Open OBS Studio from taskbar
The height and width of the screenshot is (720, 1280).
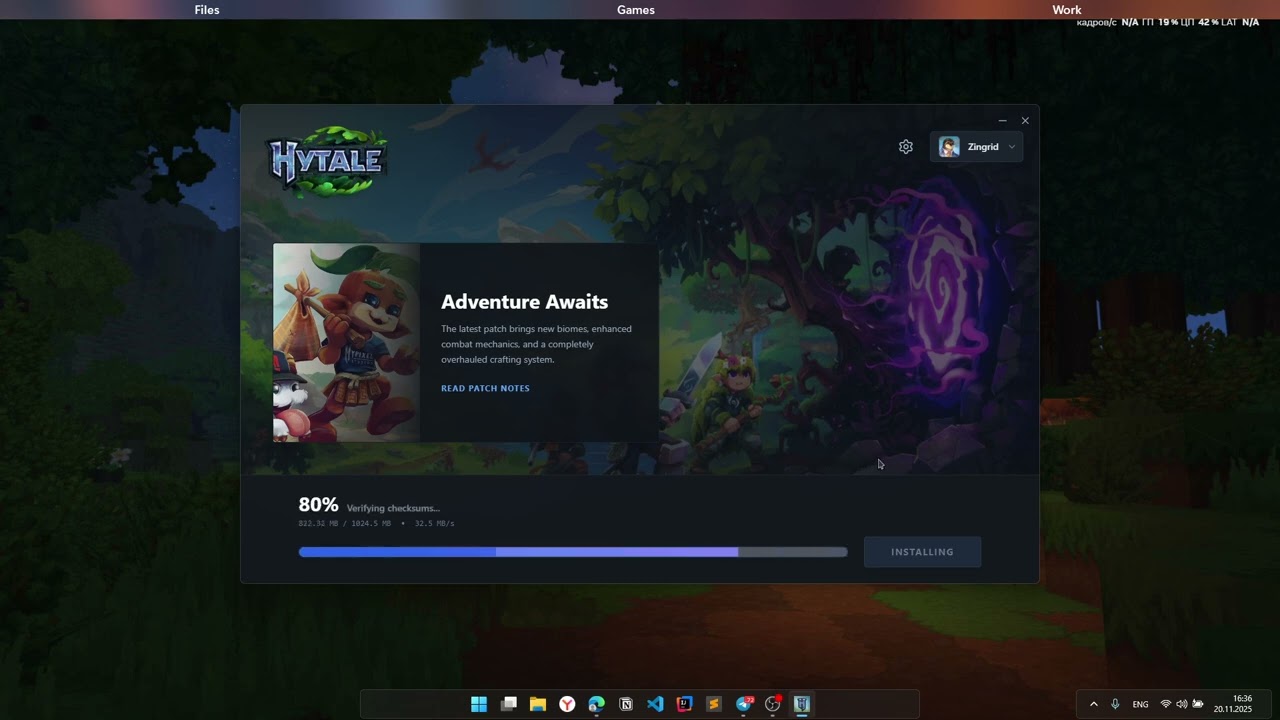point(773,704)
